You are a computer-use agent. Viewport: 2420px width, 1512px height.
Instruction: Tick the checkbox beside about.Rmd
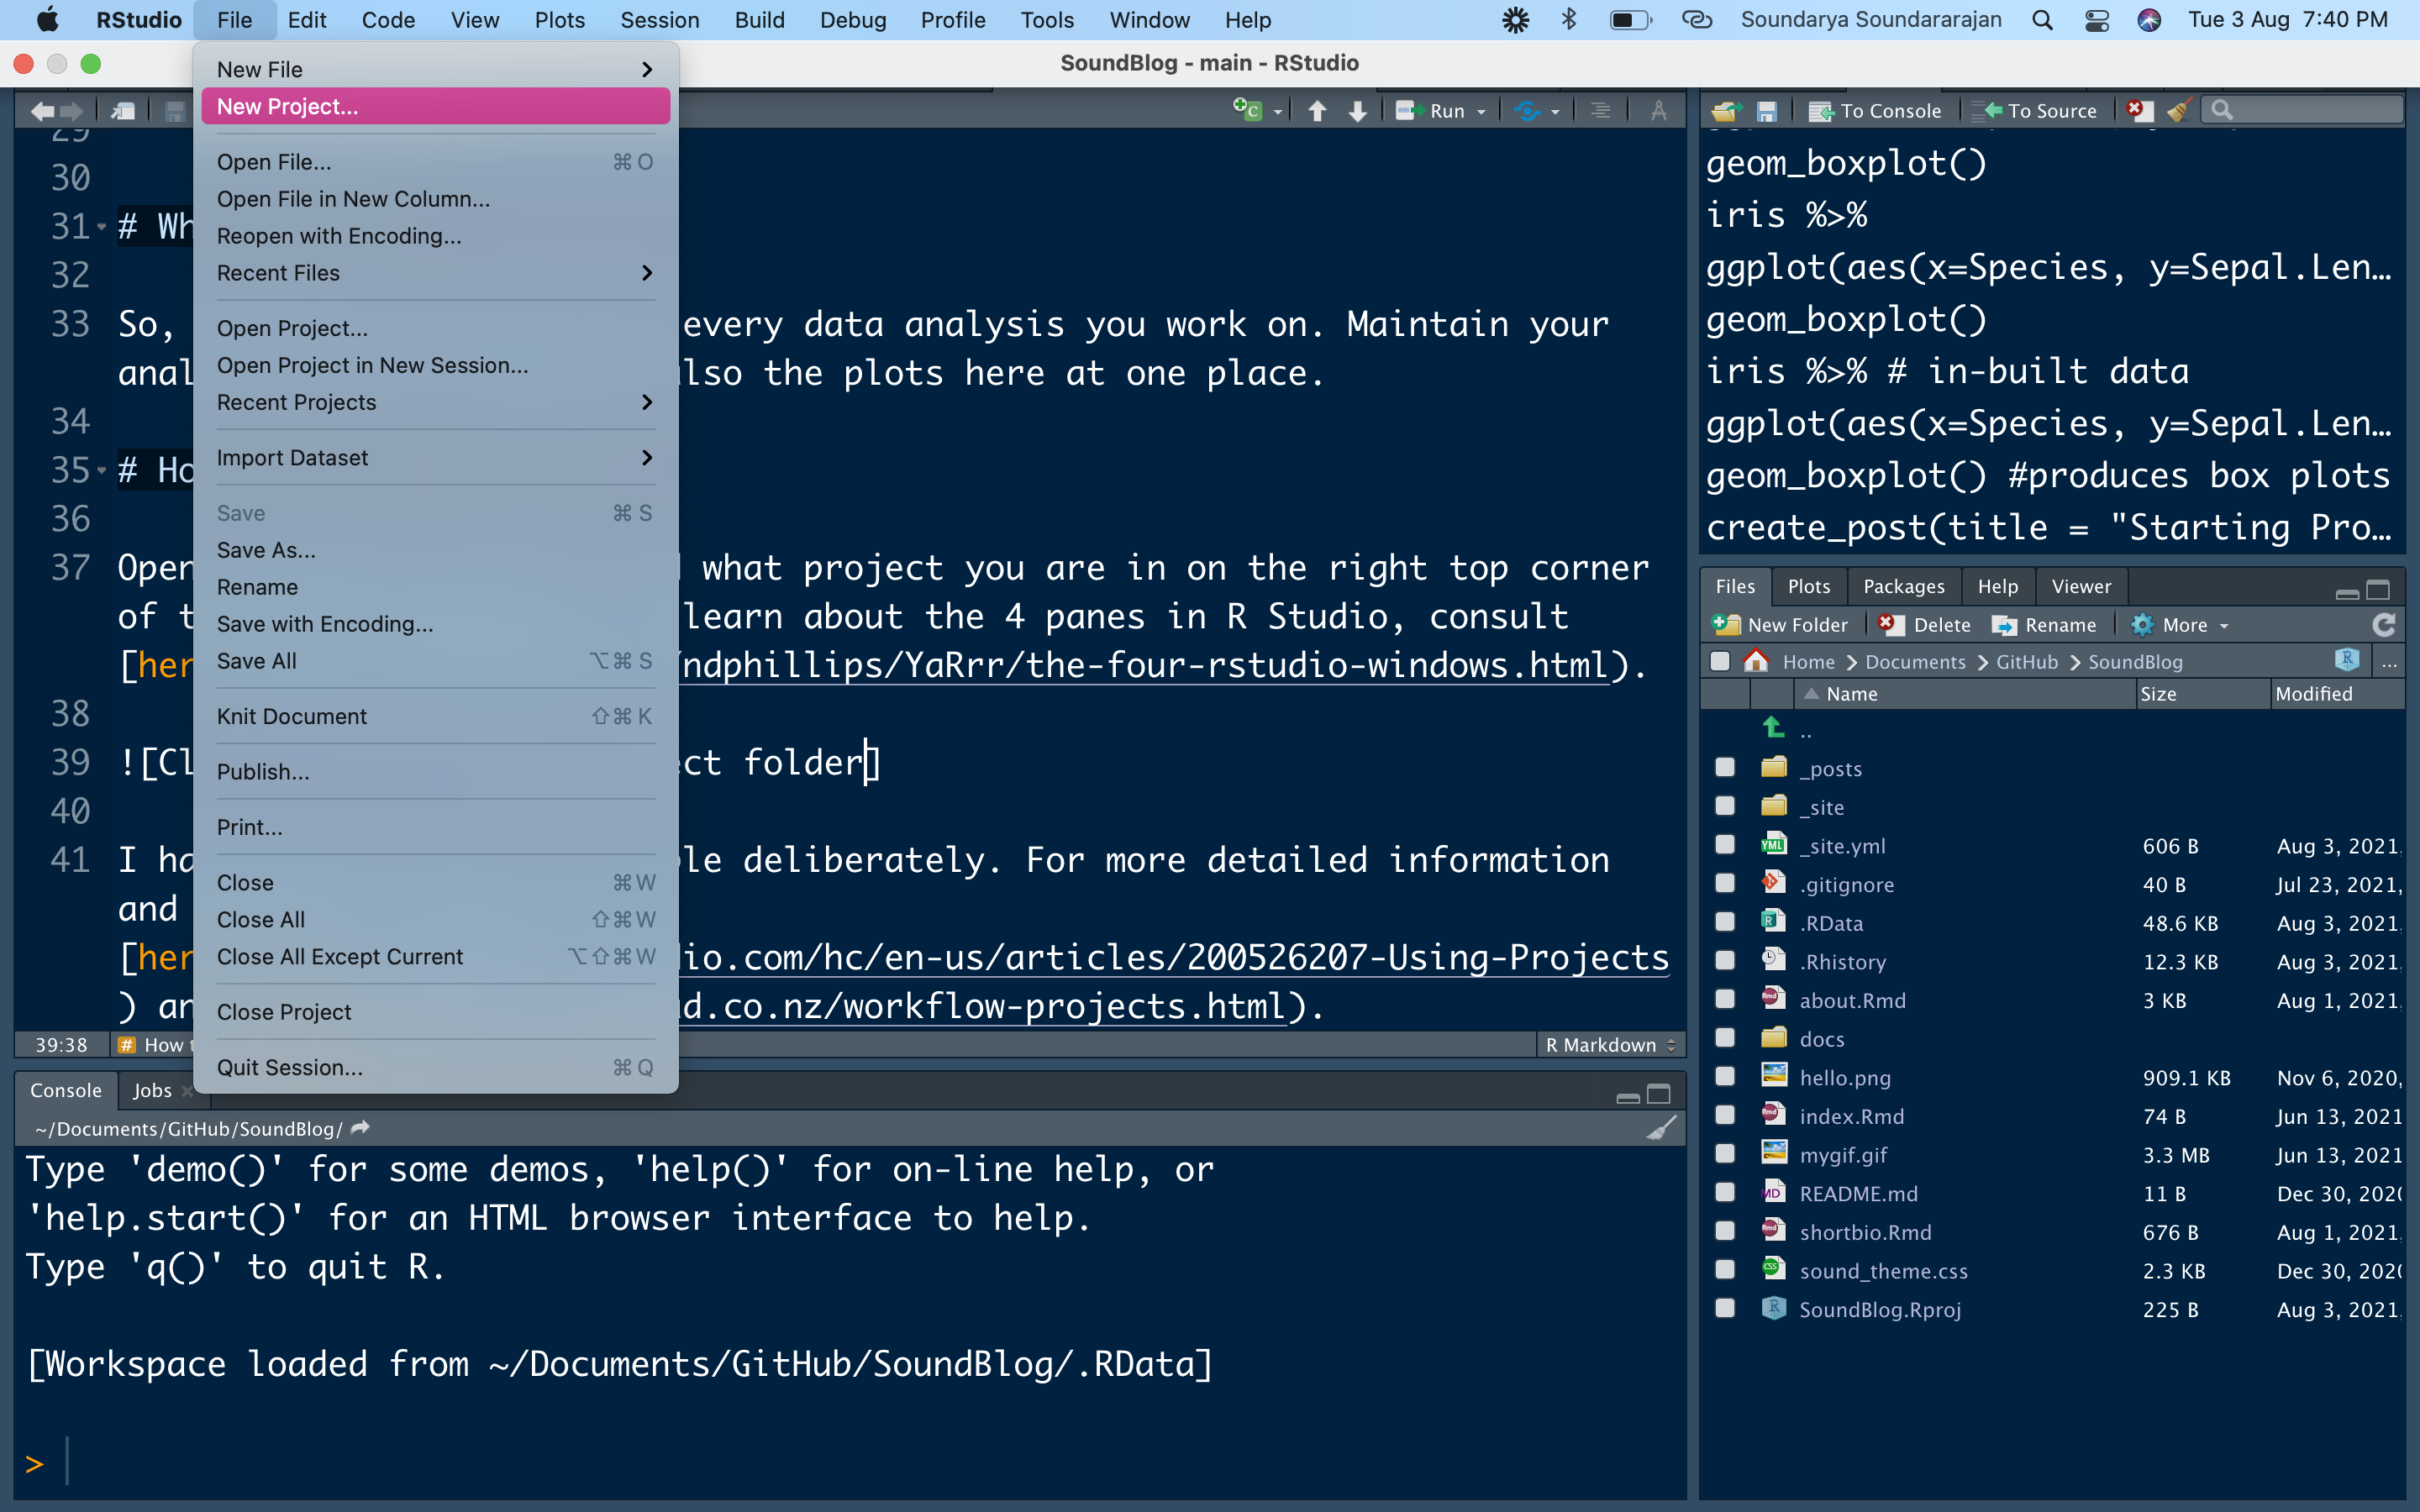coord(1725,999)
